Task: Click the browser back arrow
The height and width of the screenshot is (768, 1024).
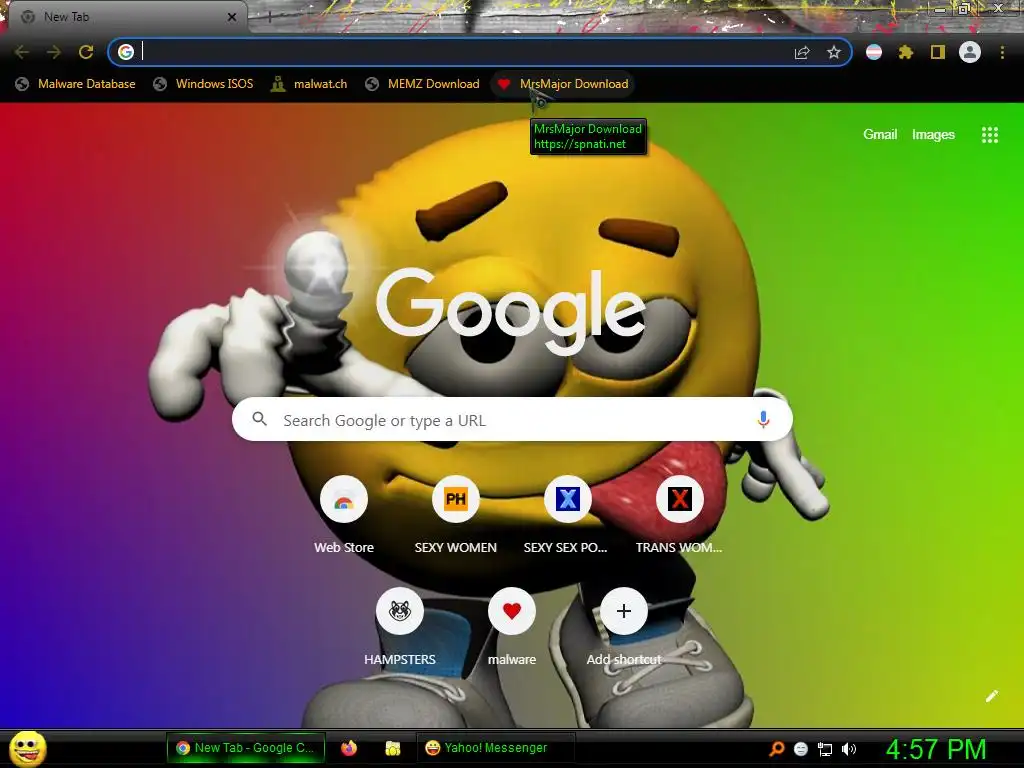Action: pos(22,52)
